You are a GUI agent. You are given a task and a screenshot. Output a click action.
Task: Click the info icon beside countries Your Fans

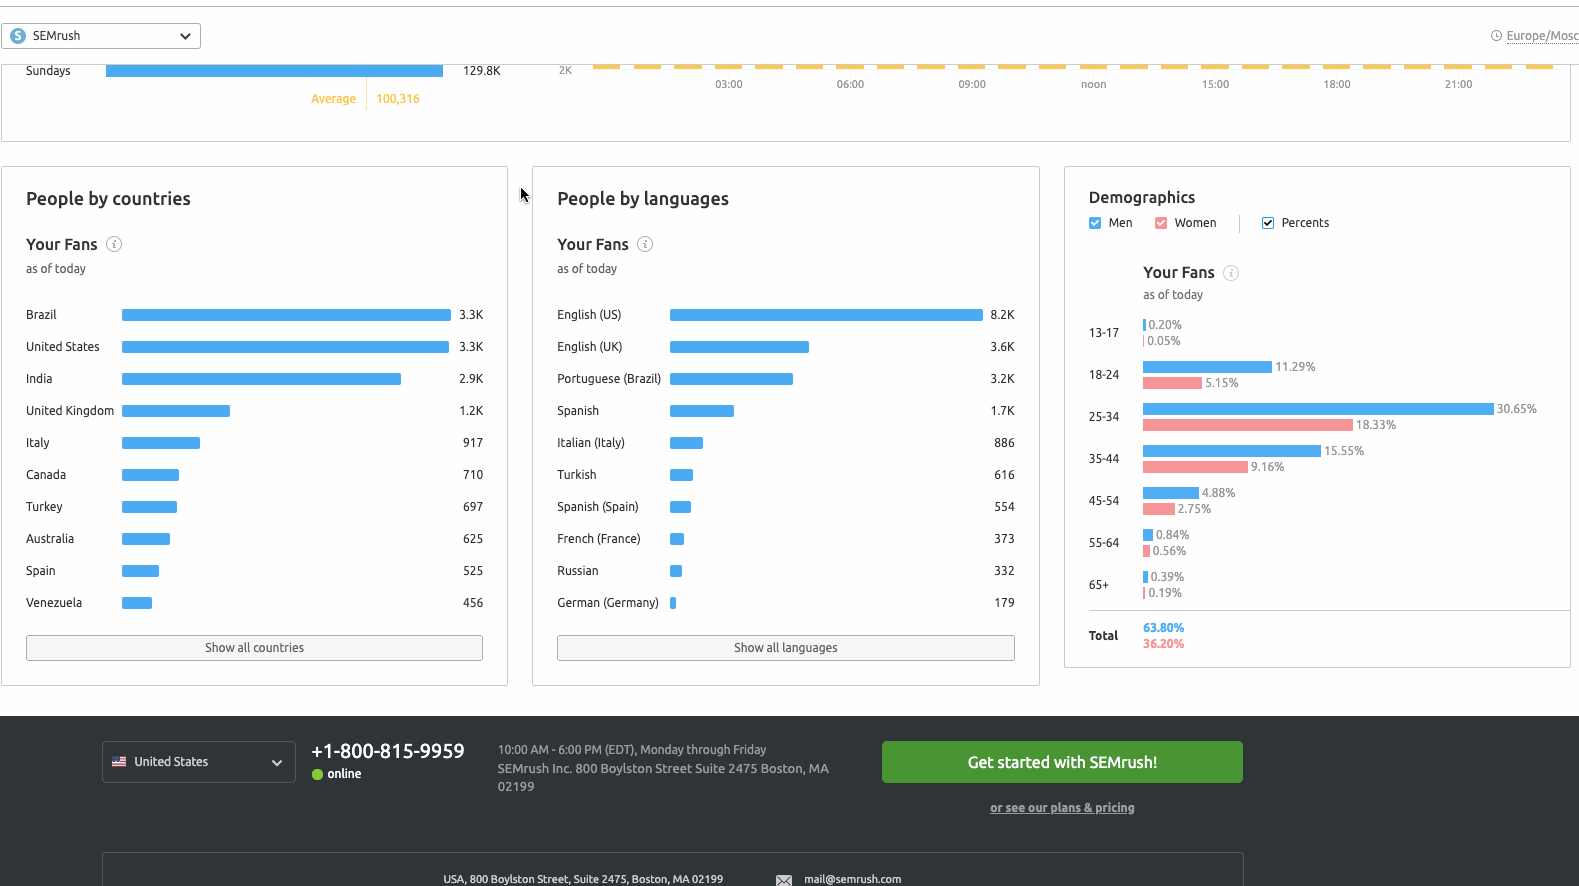coord(114,244)
